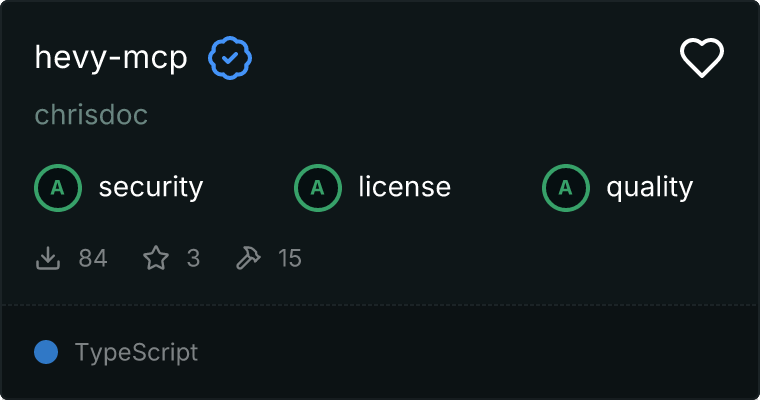Viewport: 760px width, 400px height.
Task: Click the blue TypeScript color dot
Action: 46,352
